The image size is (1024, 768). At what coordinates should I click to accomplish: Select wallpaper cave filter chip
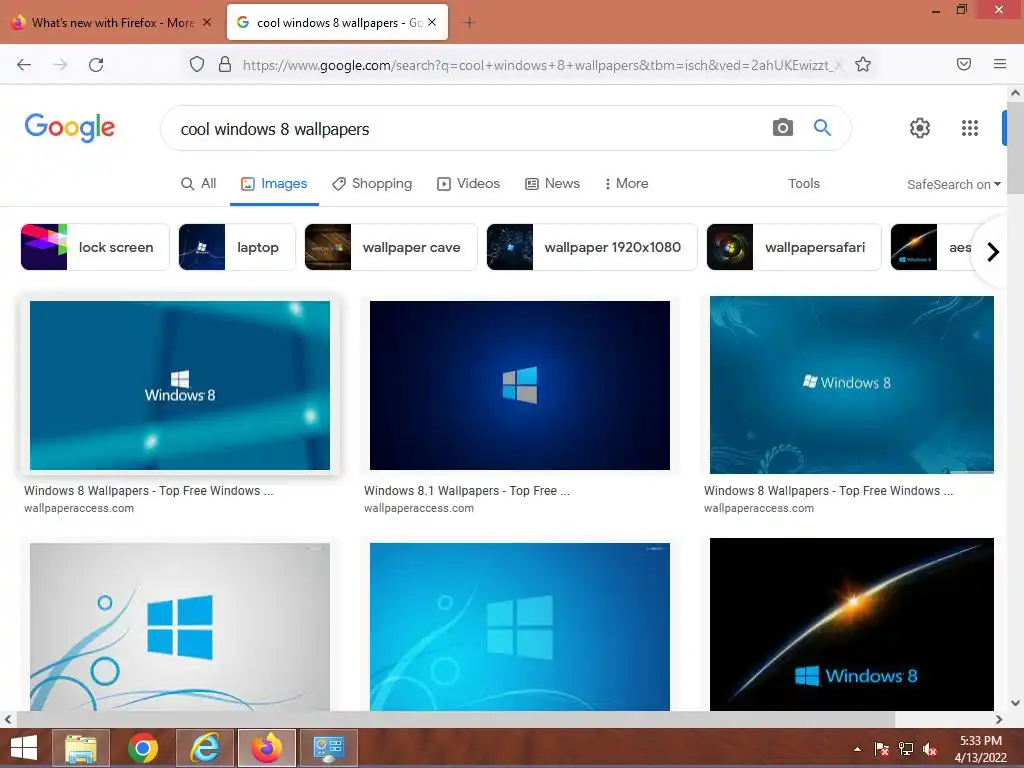pyautogui.click(x=391, y=247)
